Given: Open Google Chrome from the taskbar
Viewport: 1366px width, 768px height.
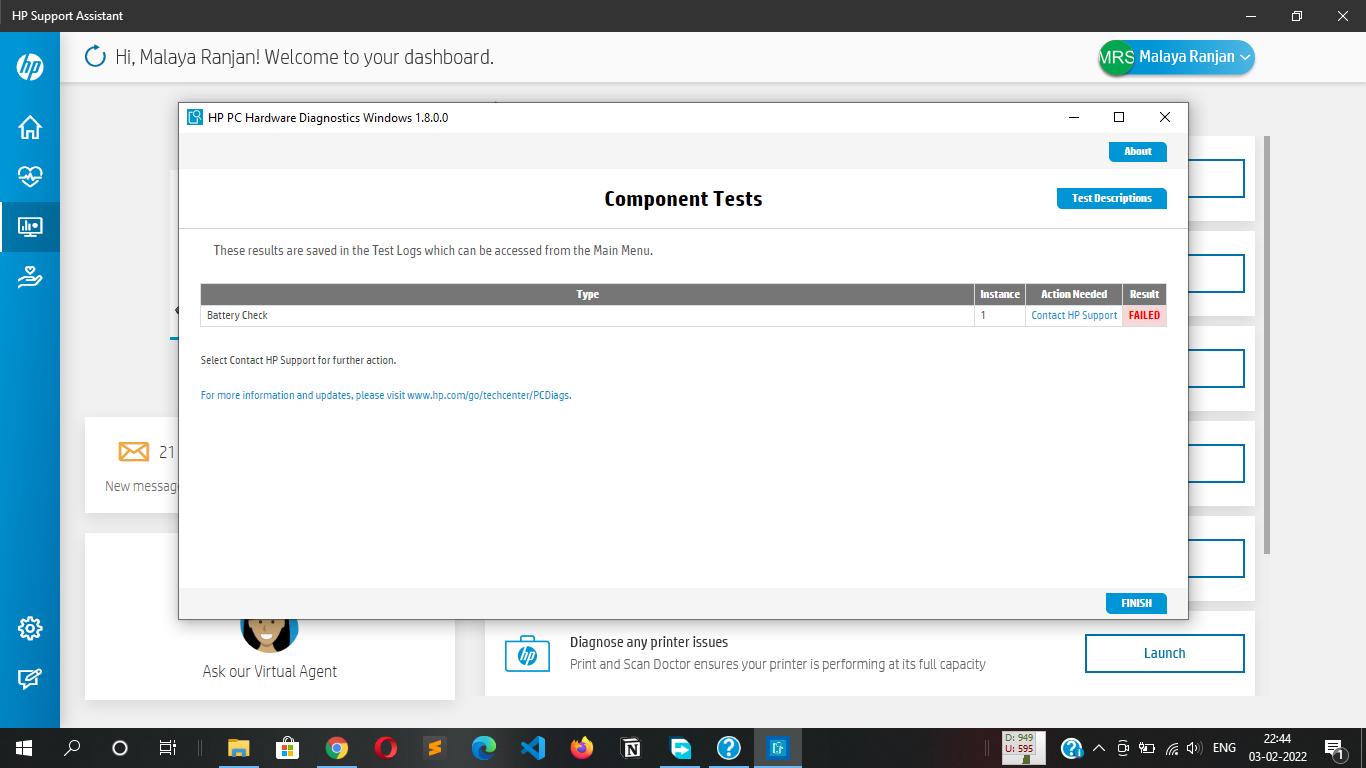Looking at the screenshot, I should tap(336, 747).
